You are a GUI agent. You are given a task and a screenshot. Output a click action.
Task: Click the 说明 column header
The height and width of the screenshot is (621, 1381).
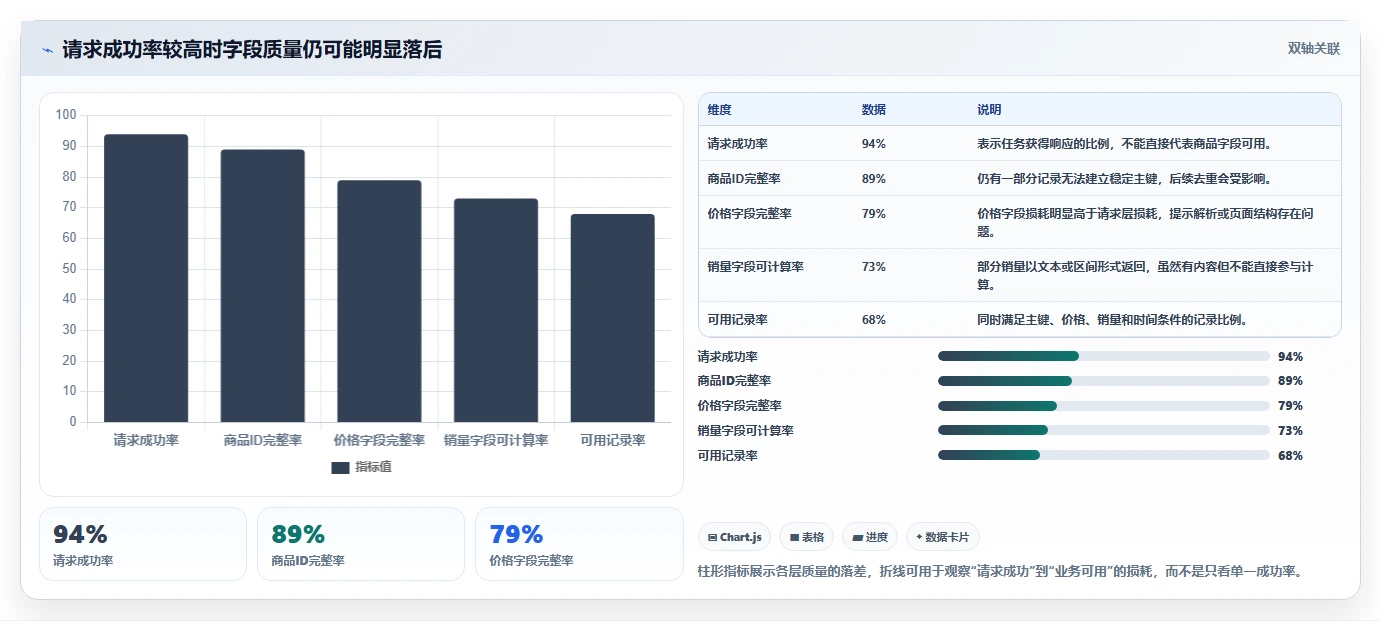[x=989, y=110]
